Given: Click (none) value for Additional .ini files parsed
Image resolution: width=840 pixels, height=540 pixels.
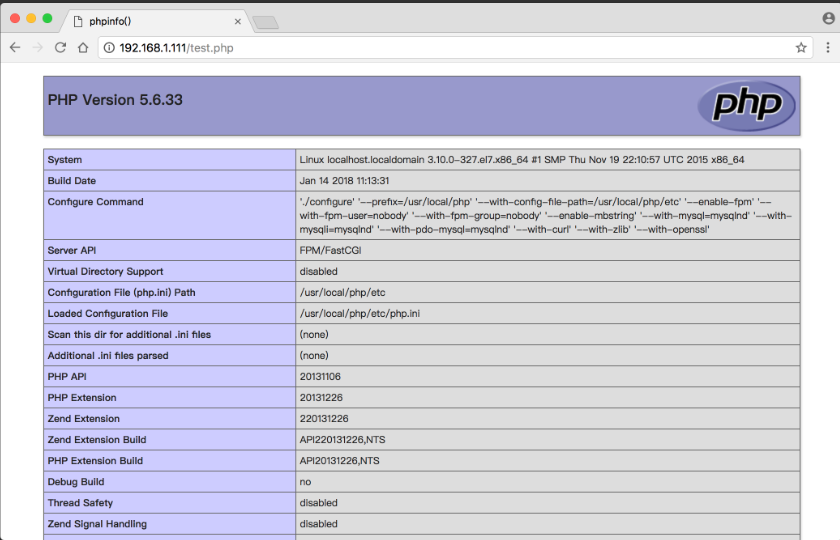Looking at the screenshot, I should [314, 355].
